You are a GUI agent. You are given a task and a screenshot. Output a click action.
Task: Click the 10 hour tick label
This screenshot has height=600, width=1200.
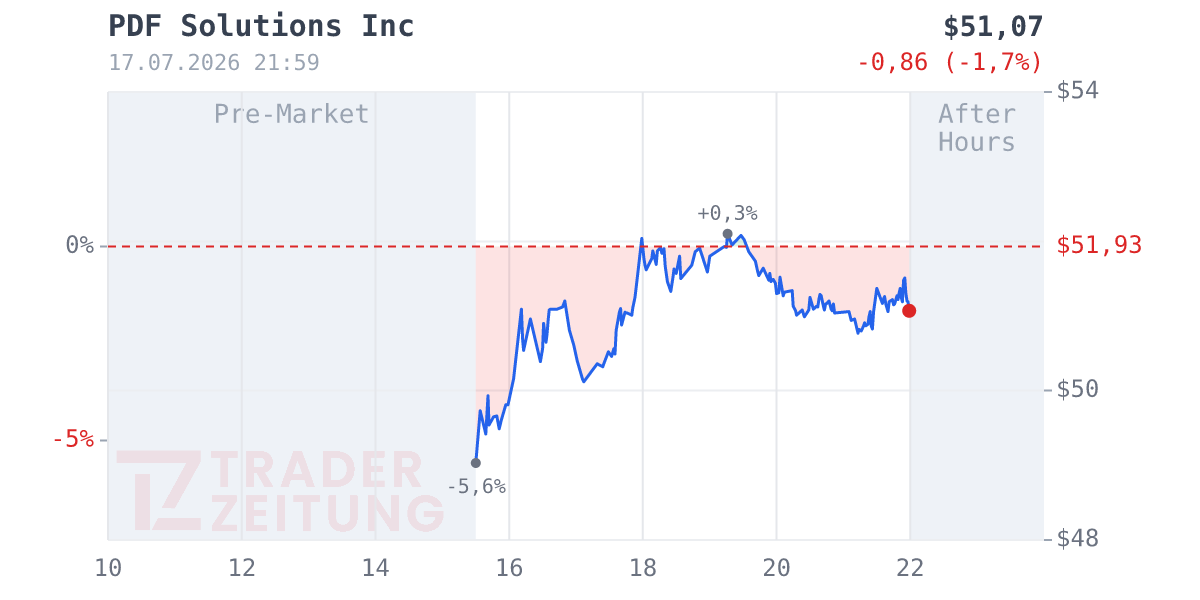pyautogui.click(x=108, y=568)
